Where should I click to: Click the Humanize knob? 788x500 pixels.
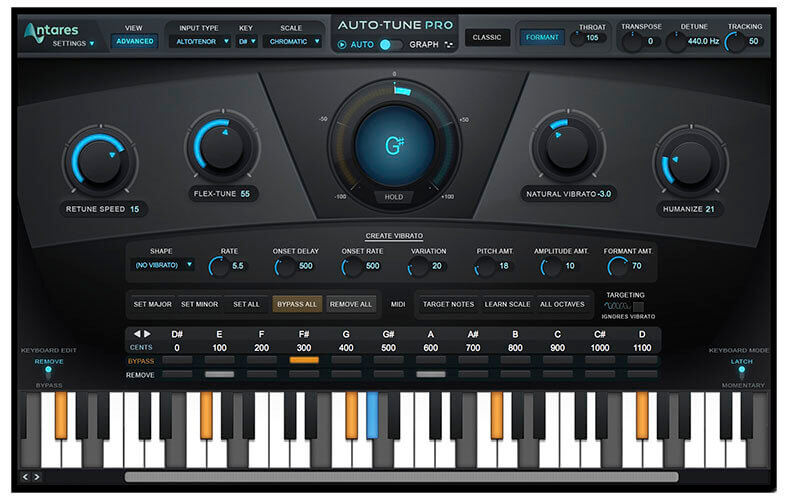(690, 162)
